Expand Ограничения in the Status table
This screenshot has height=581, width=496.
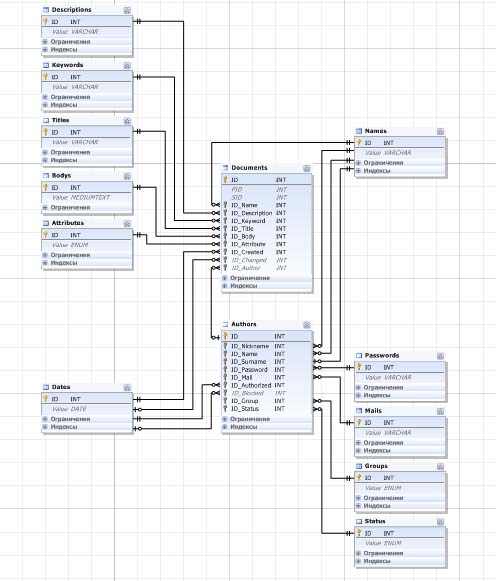point(358,553)
